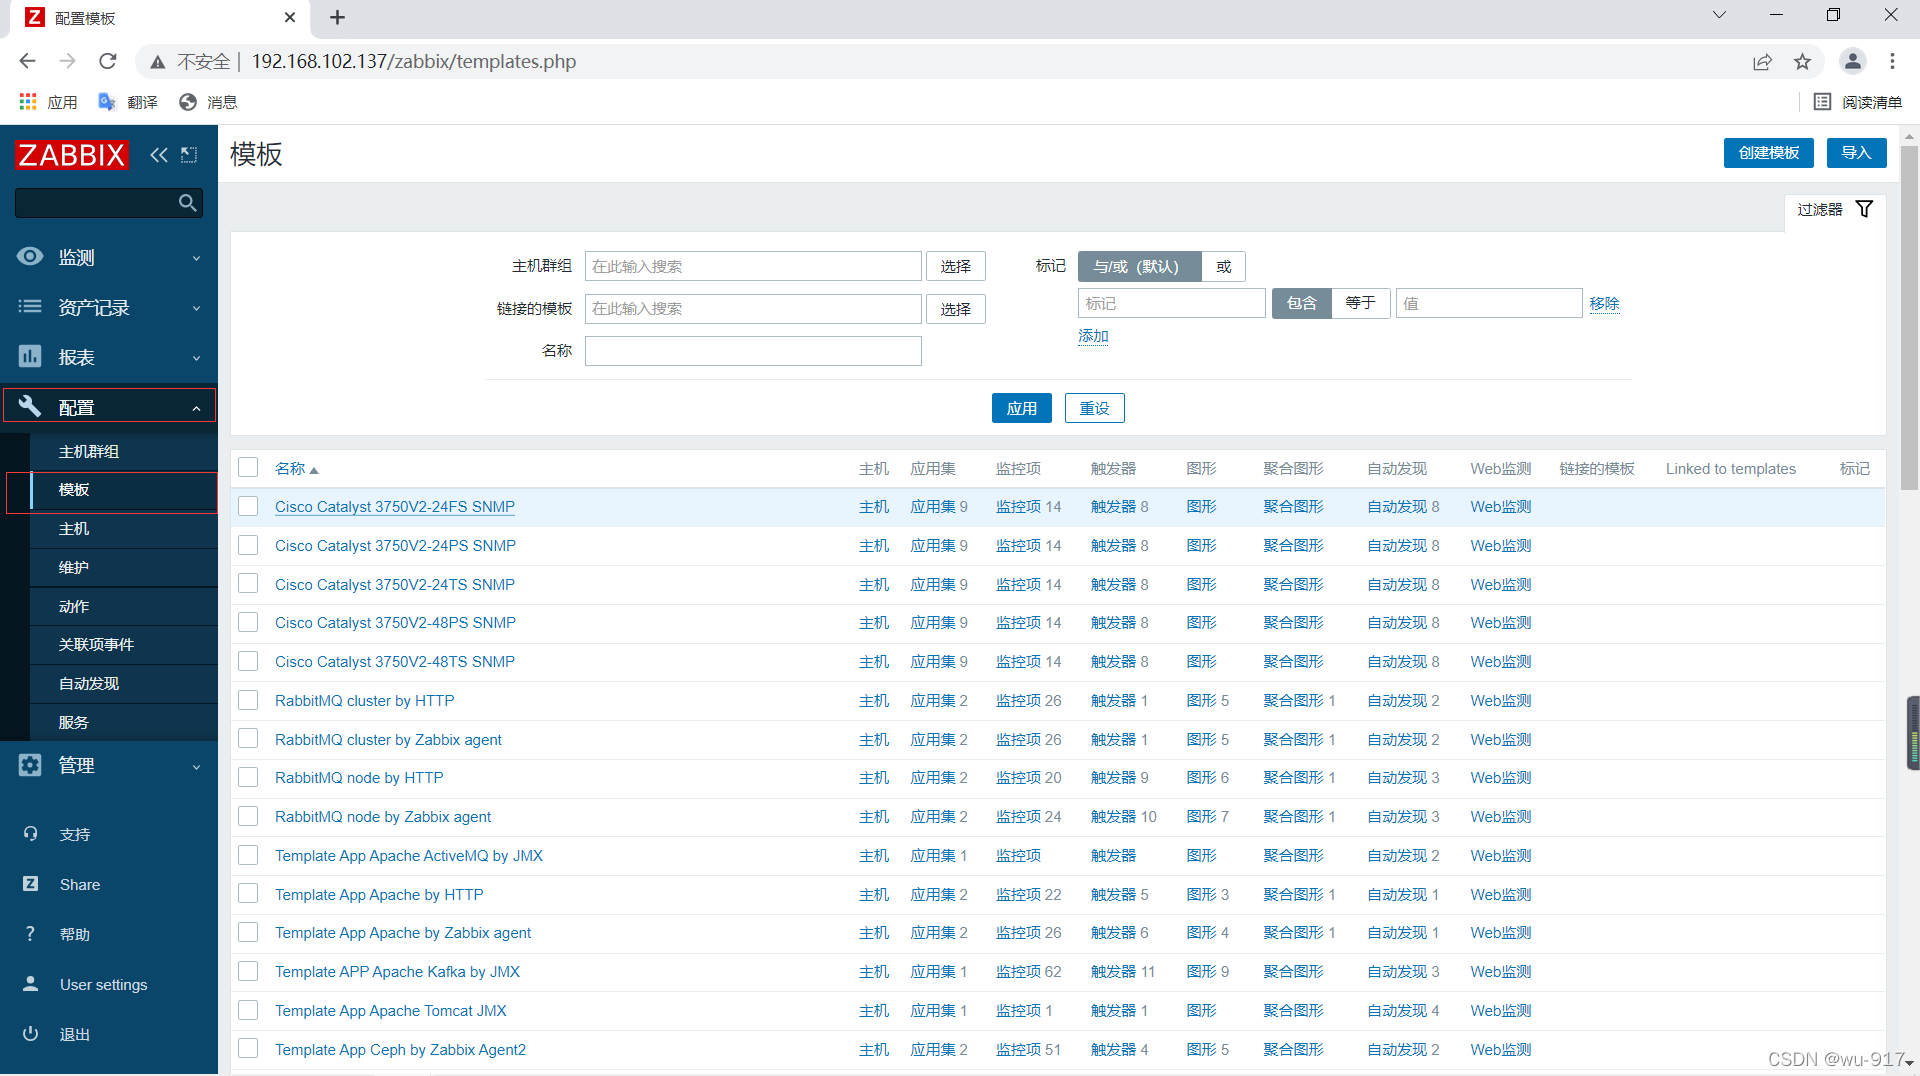The height and width of the screenshot is (1076, 1920).
Task: Click the Zabbix logo
Action: [71, 155]
